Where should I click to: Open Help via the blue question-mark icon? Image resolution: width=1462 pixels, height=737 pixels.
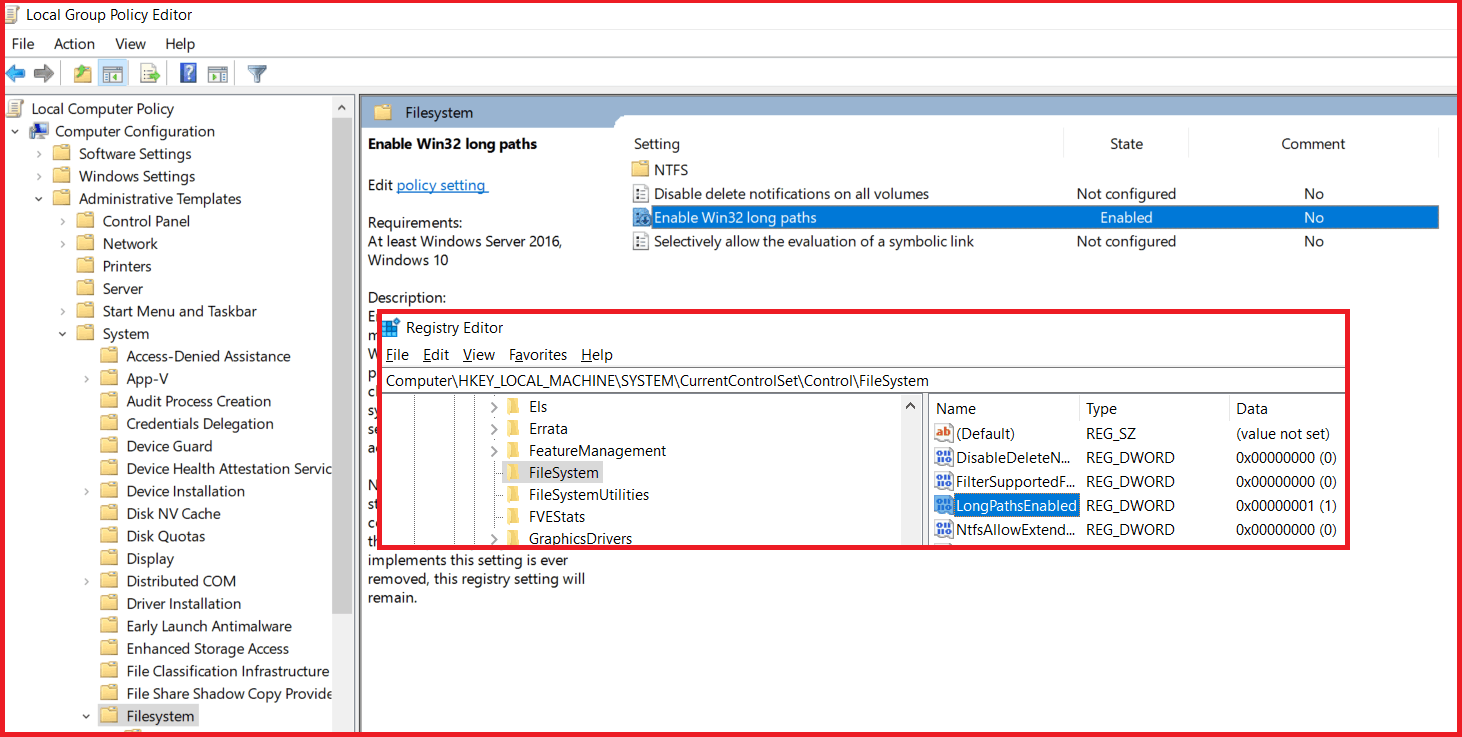[x=188, y=73]
